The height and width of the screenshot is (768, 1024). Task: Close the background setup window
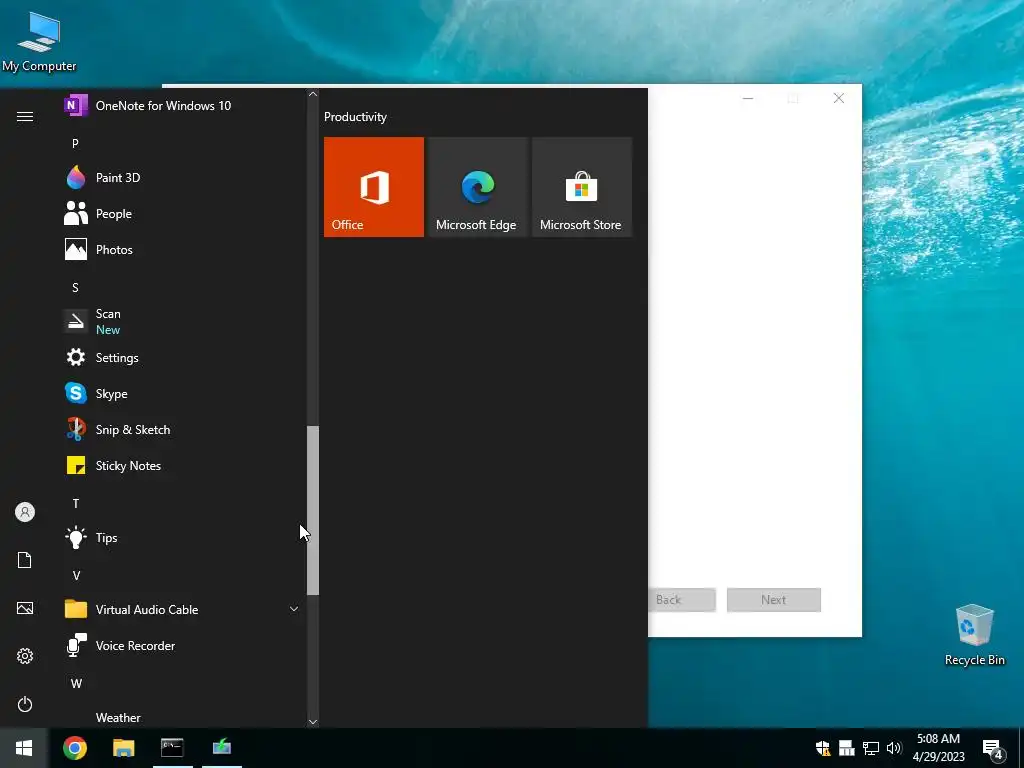839,98
